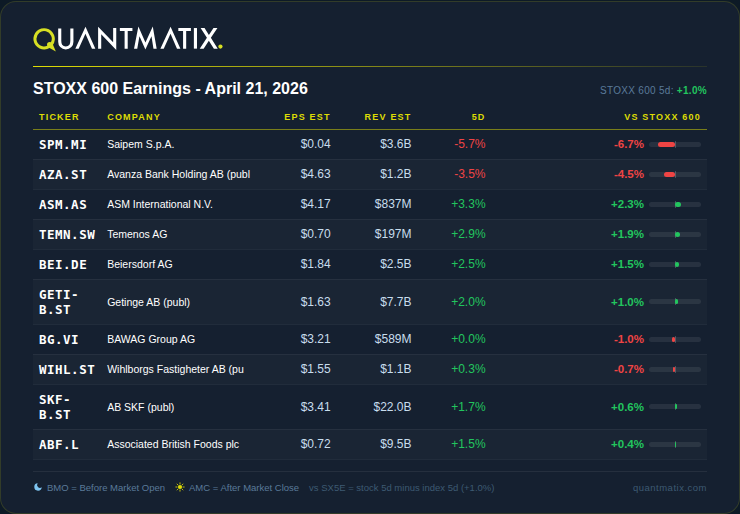Click the 5D column header
The height and width of the screenshot is (514, 740).
click(478, 117)
